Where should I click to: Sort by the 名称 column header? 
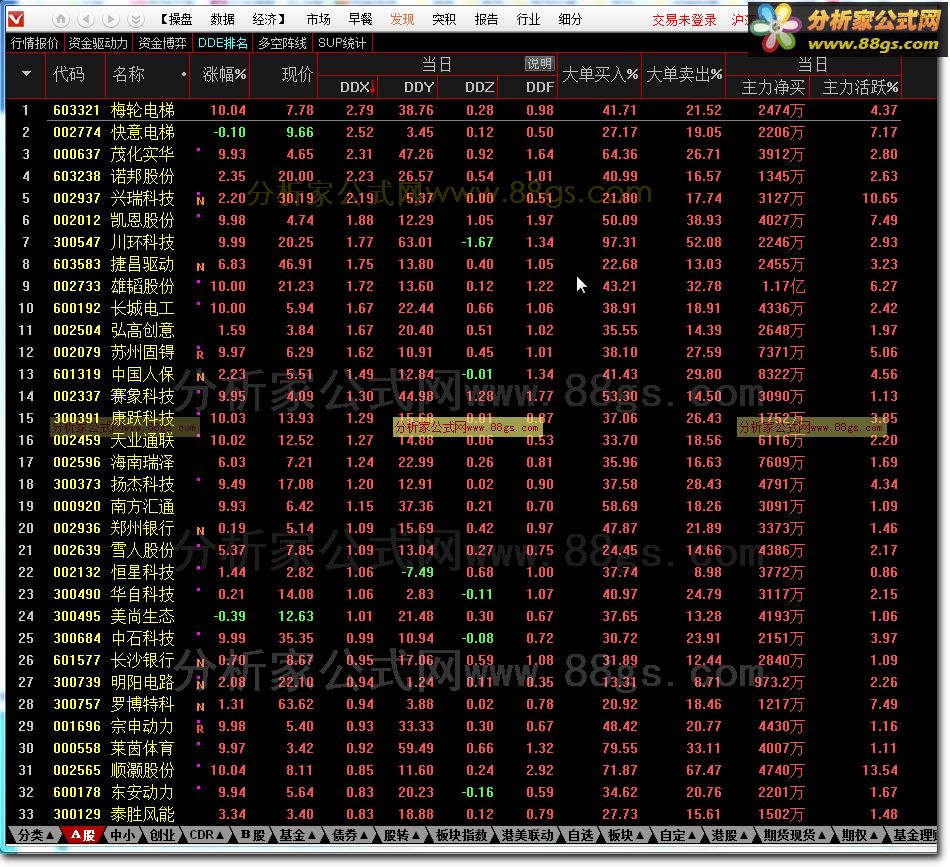(x=128, y=74)
